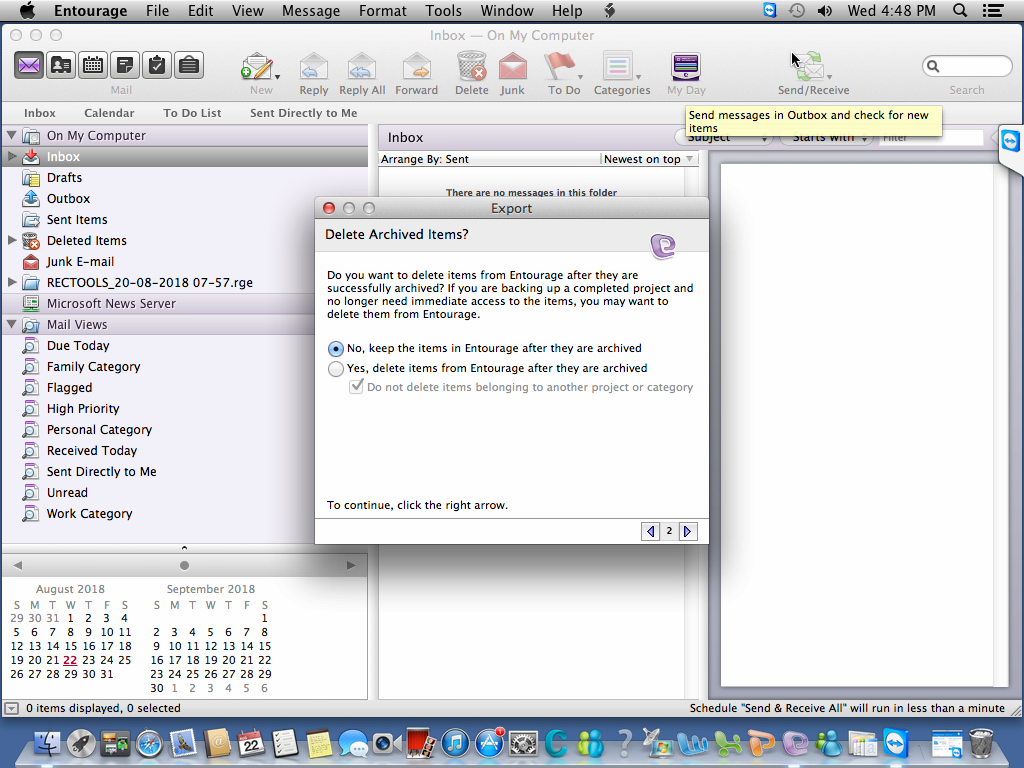The image size is (1024, 768).
Task: Switch to Mail view icon
Action: click(x=29, y=65)
